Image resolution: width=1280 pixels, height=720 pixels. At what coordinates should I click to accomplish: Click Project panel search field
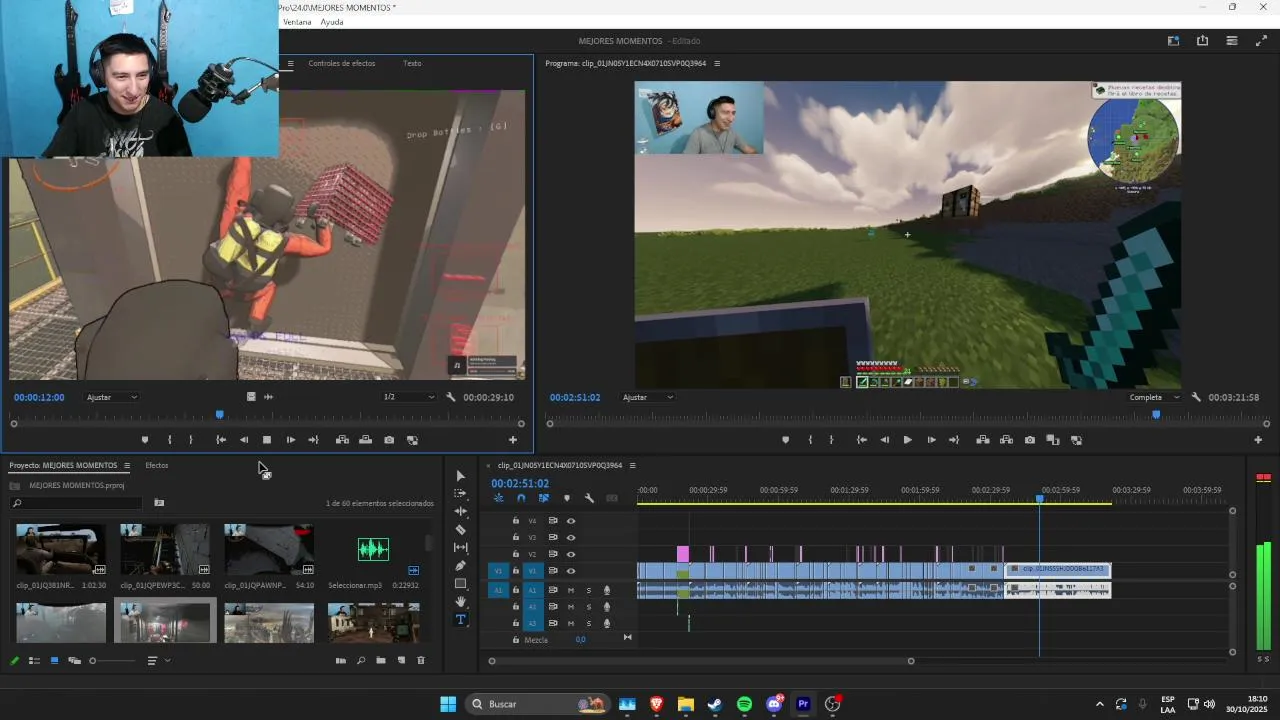coord(76,503)
